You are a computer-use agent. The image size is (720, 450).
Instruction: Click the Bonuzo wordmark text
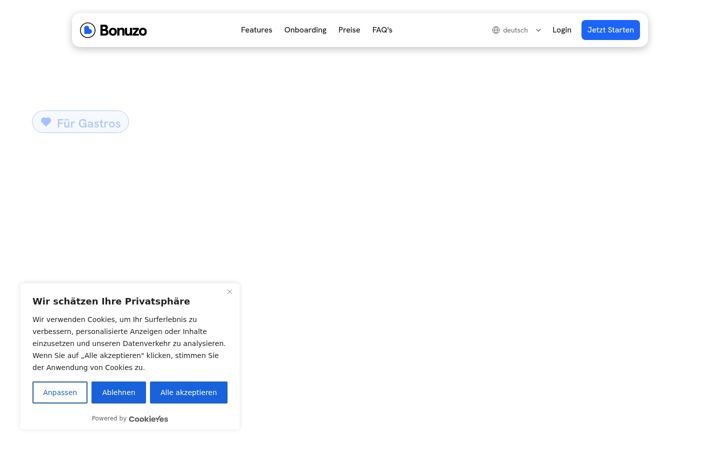123,30
